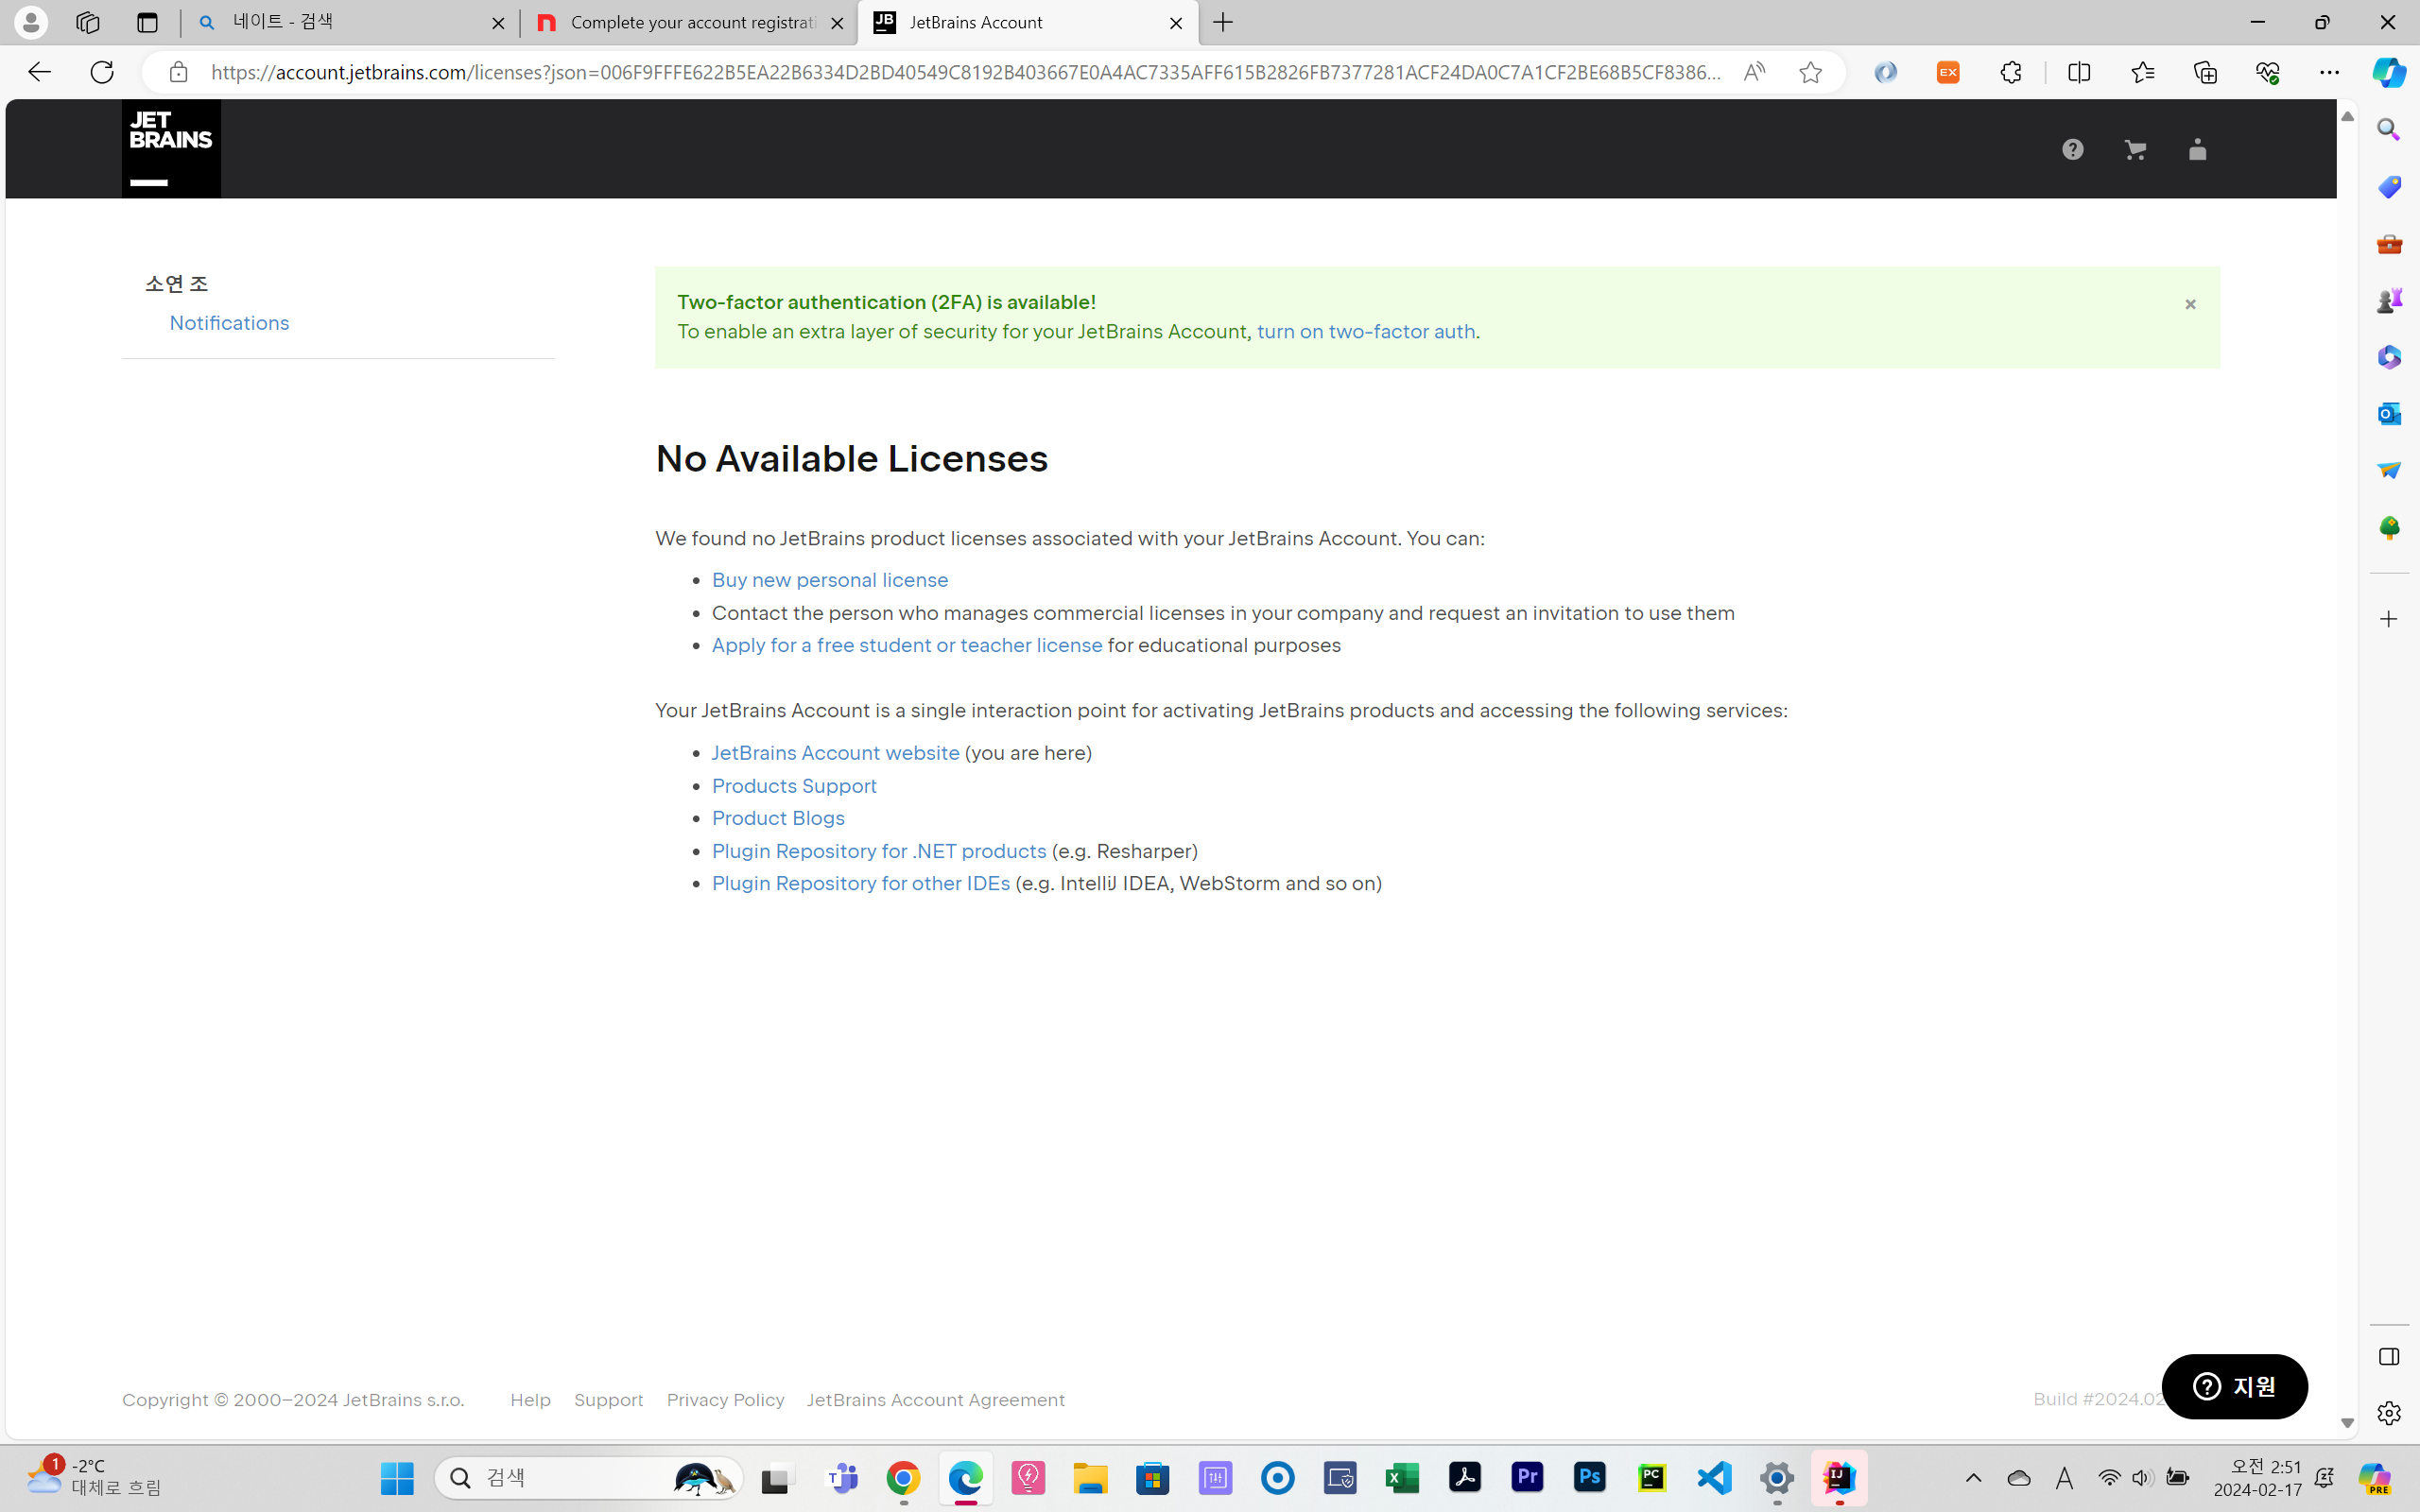Click the page scrollbar down arrow
Screen dimensions: 2420x1512
tap(2347, 1423)
